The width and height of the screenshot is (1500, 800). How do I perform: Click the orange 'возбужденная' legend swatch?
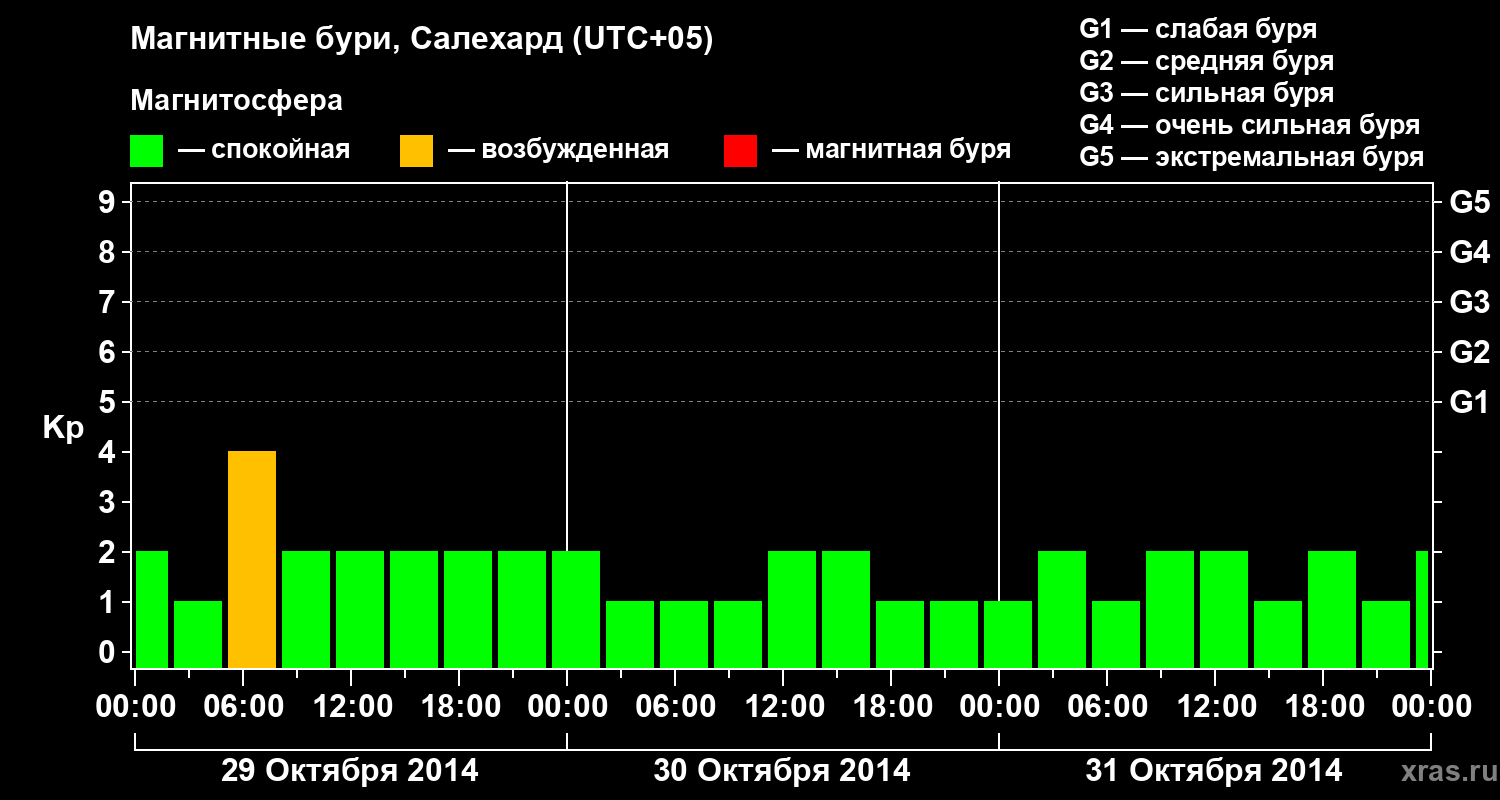416,151
